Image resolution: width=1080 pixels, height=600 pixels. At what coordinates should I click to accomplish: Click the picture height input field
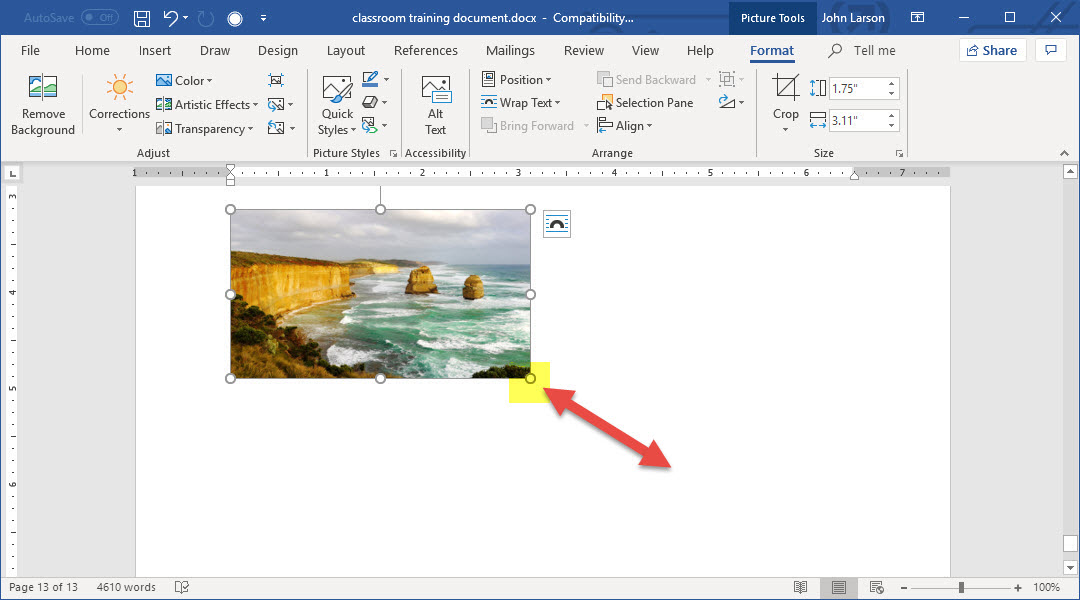pos(856,88)
